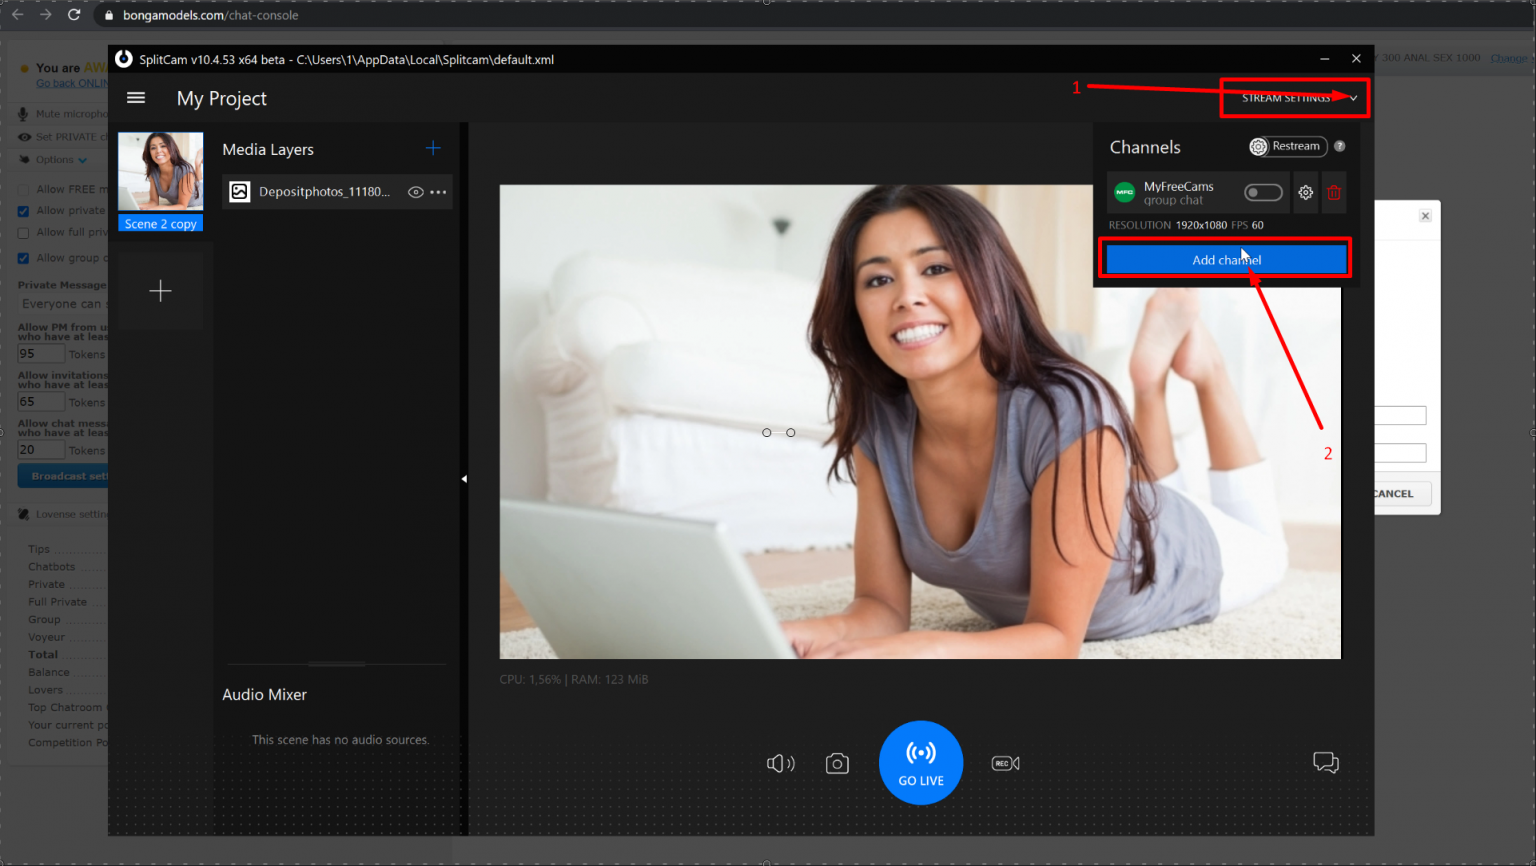Viewport: 1536px width, 866px height.
Task: Open MyFreeCams channel settings gear
Action: pos(1305,192)
